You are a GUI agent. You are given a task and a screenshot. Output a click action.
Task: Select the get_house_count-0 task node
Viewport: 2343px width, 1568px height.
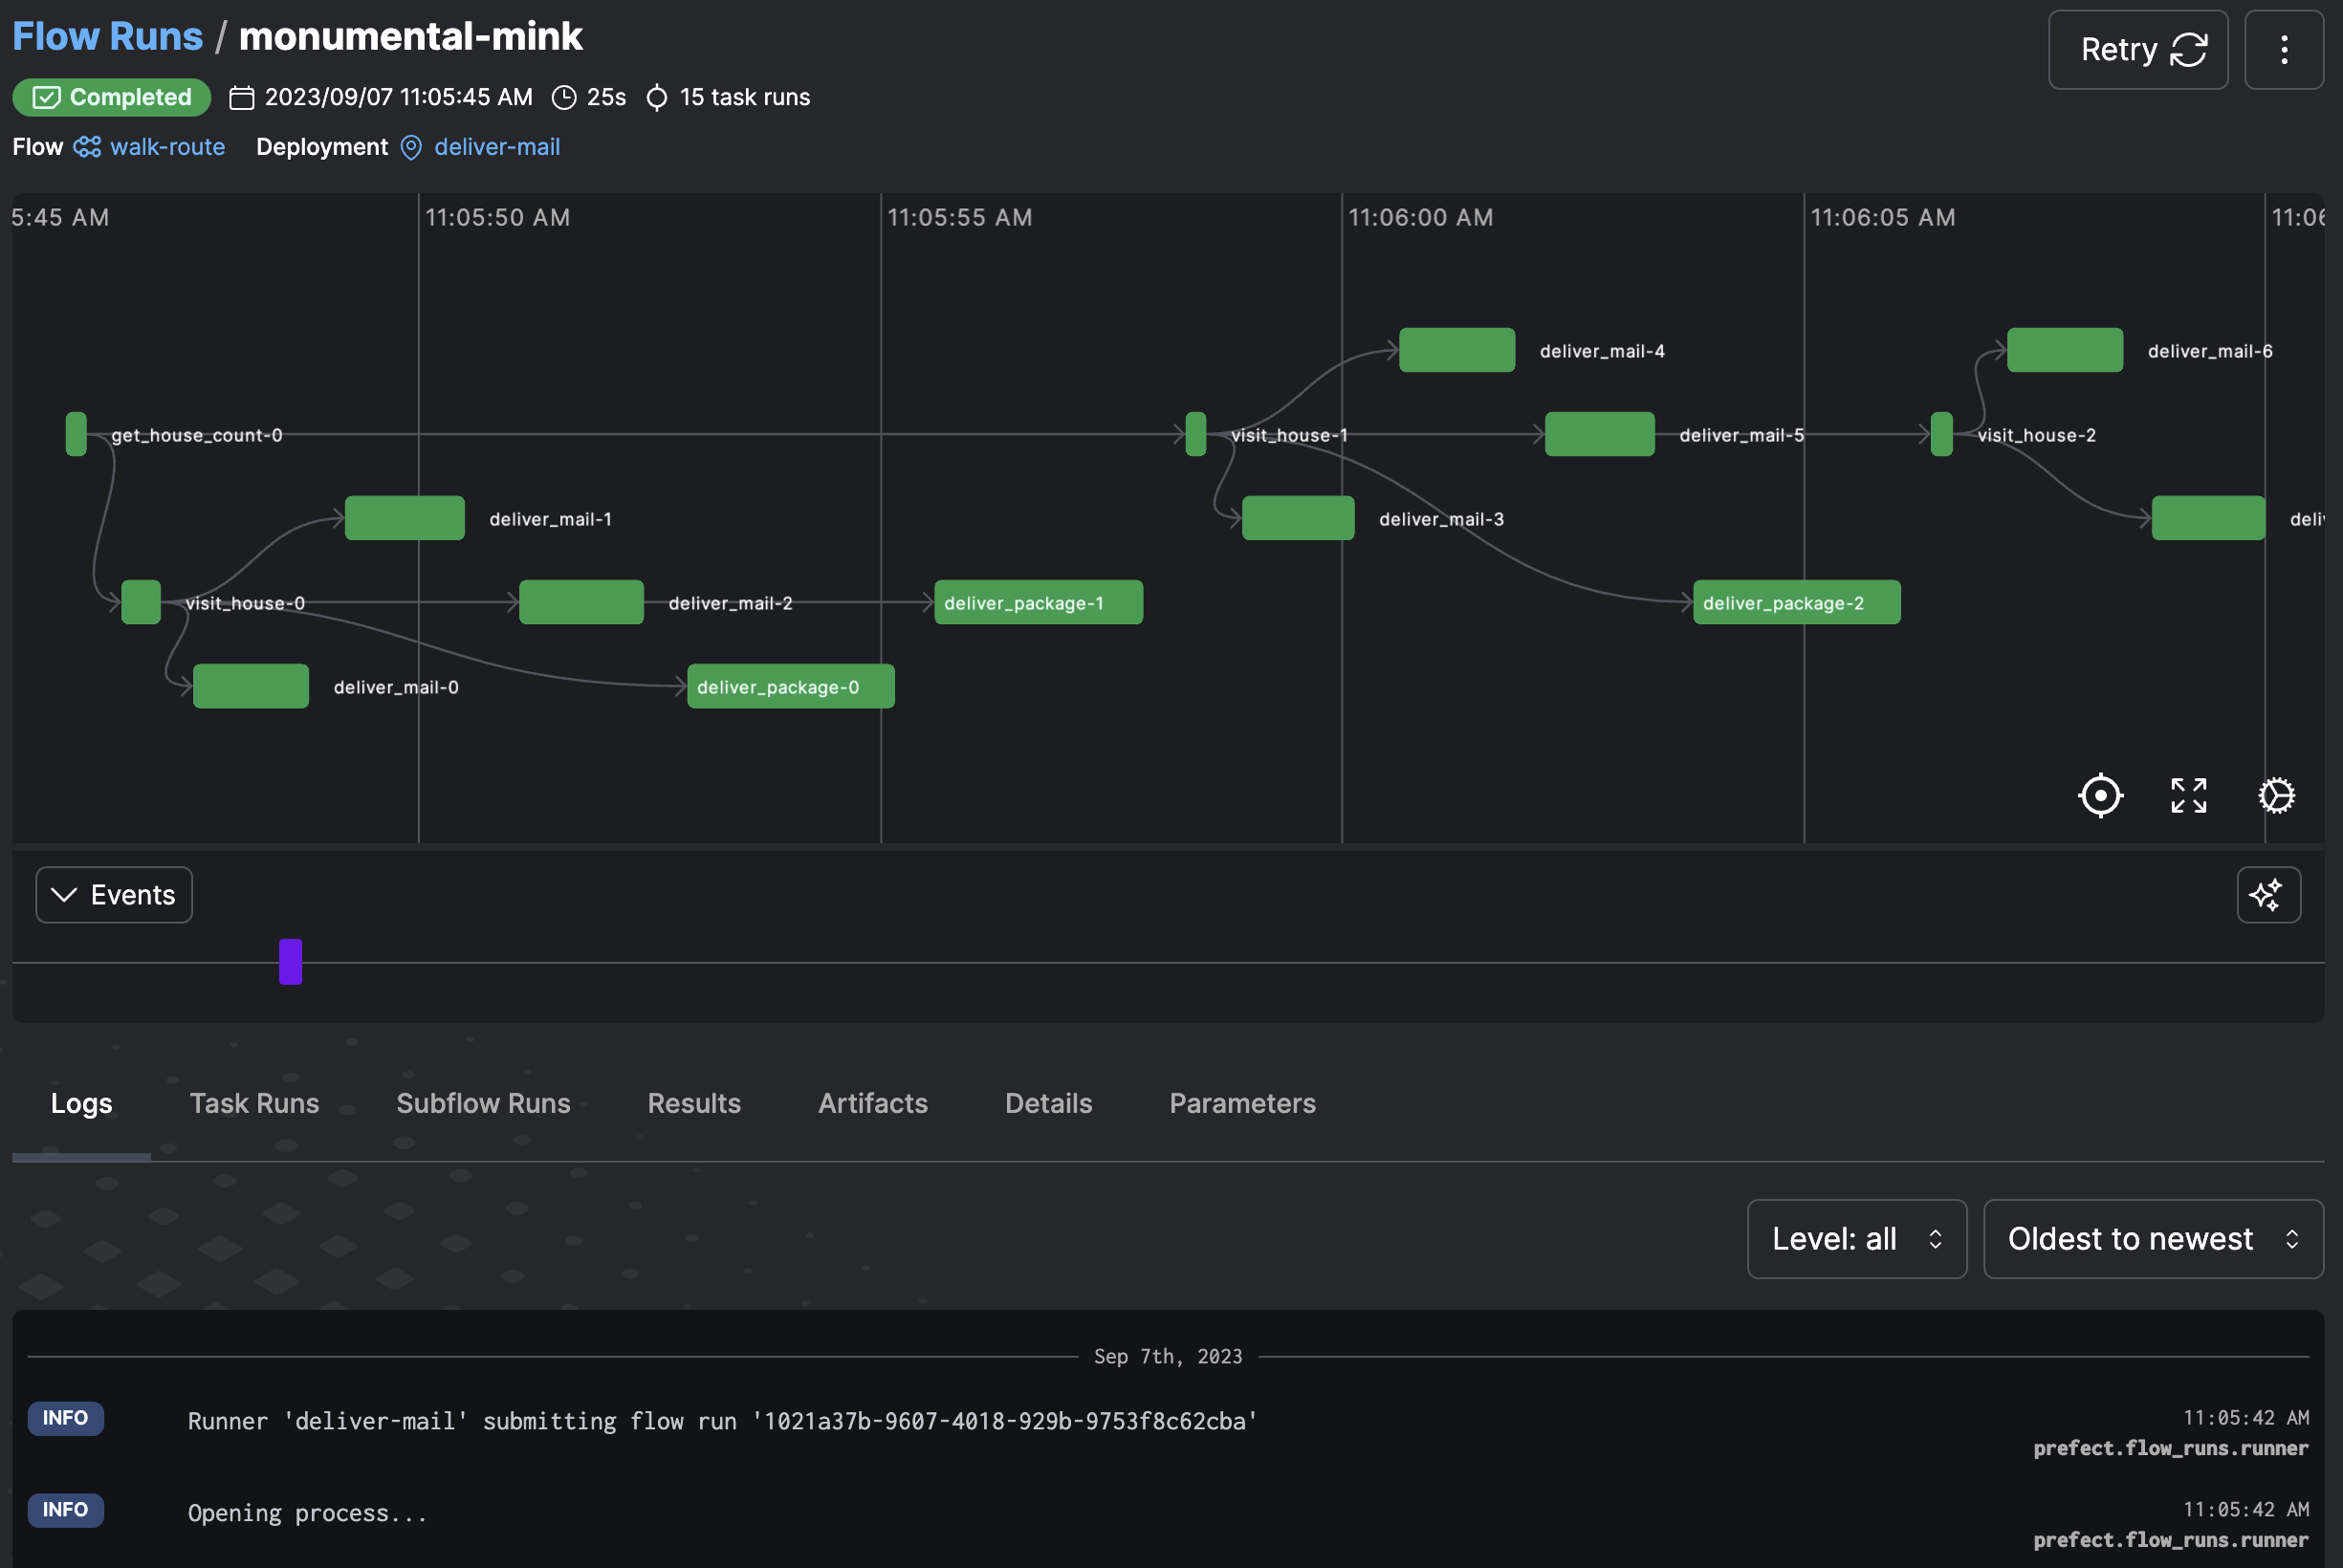click(76, 434)
